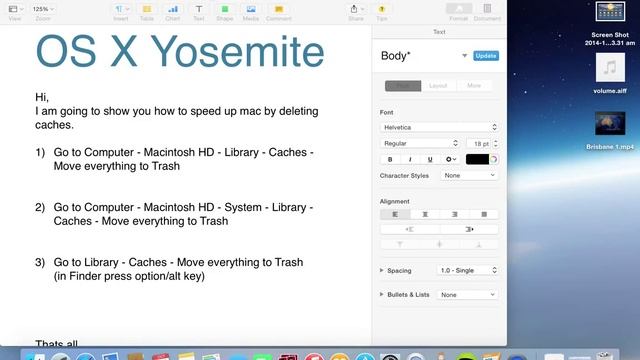Click the 'Hi,' greeting line

[x=42, y=97]
